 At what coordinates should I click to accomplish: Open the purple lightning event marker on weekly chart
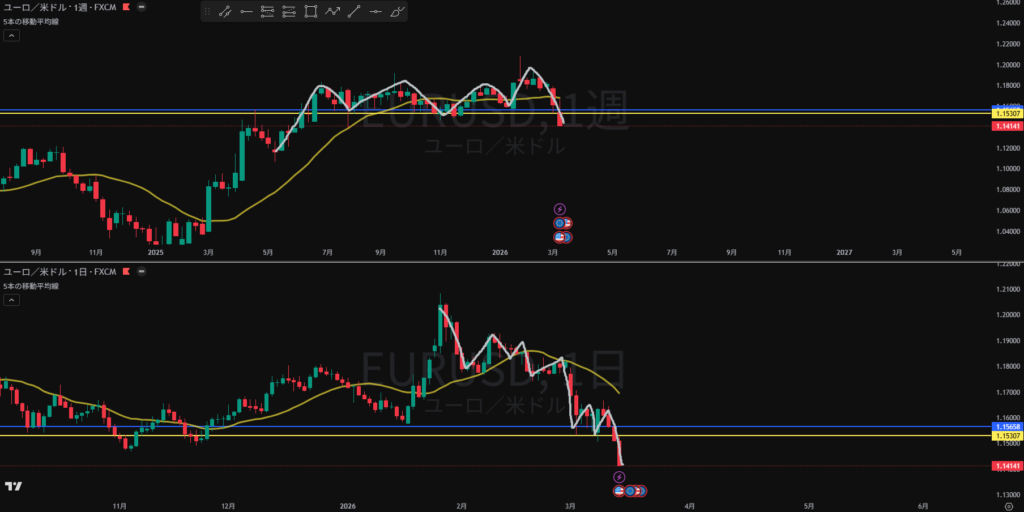click(x=561, y=208)
